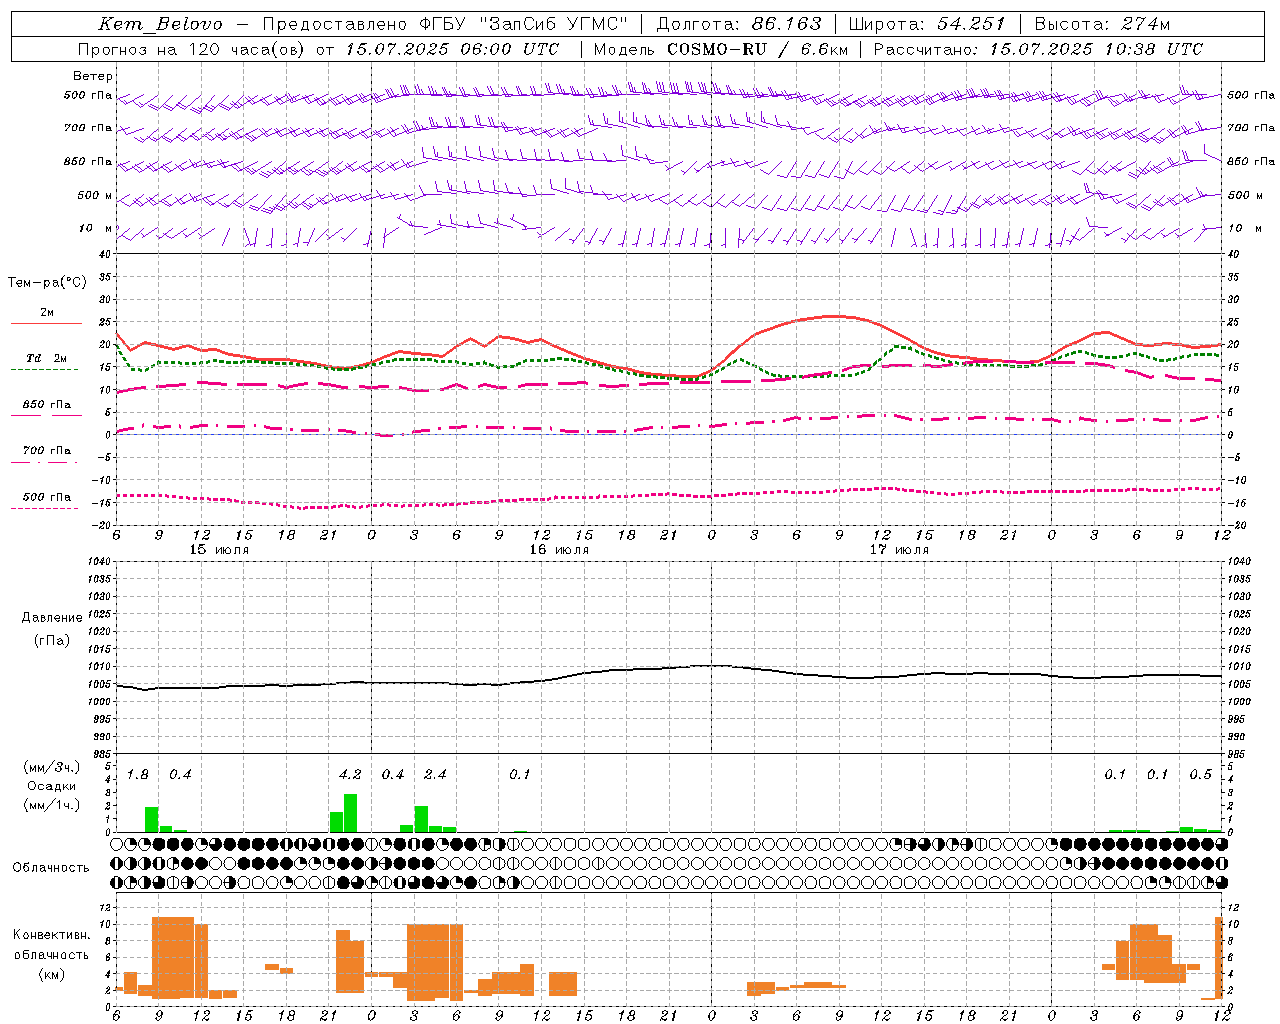The image size is (1280, 1024).
Task: Click the forecast text Прогноз на 120 часа(ов)
Action: point(192,49)
